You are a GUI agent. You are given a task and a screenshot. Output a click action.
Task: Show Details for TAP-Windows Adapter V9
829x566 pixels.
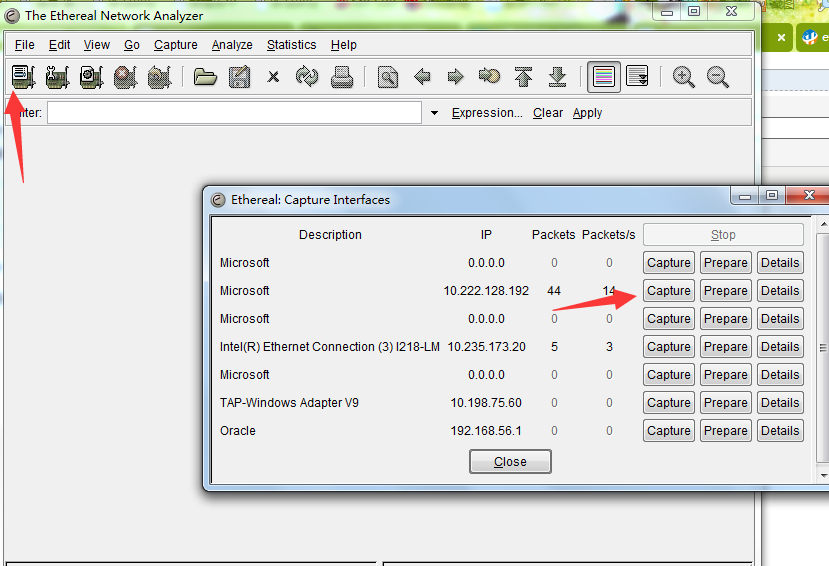[780, 403]
